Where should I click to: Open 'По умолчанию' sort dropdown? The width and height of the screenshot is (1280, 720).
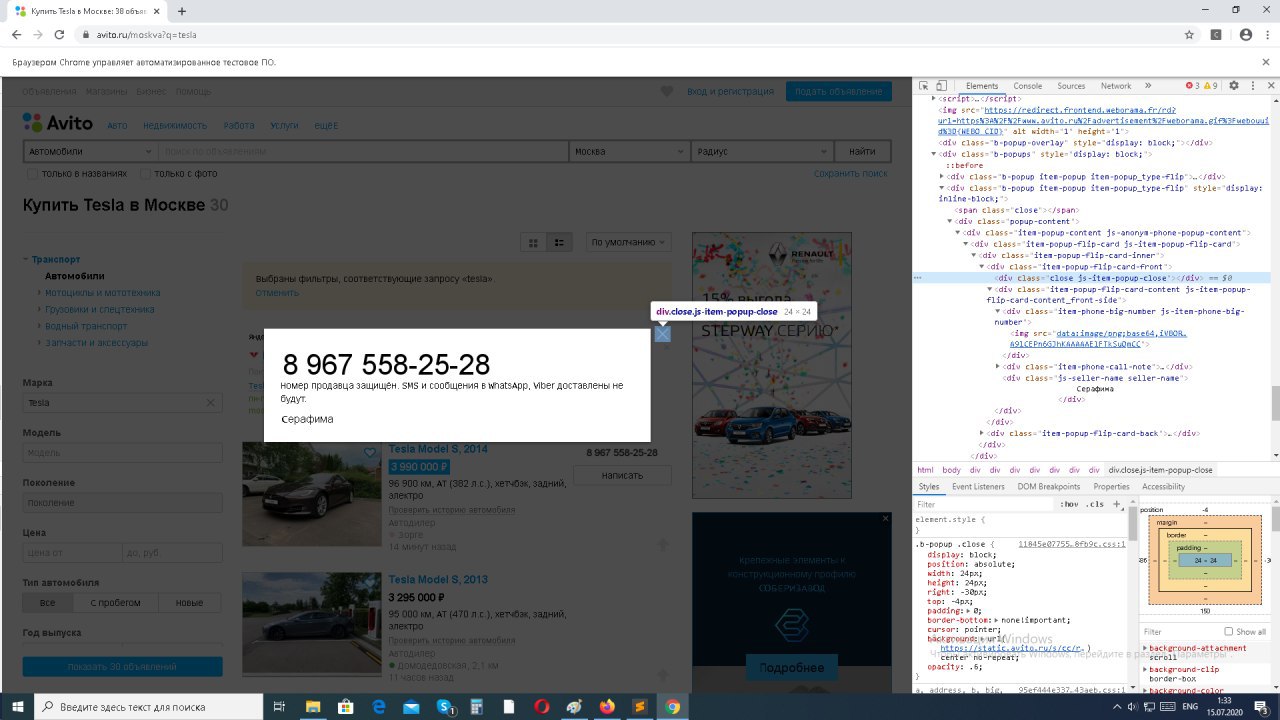(630, 242)
